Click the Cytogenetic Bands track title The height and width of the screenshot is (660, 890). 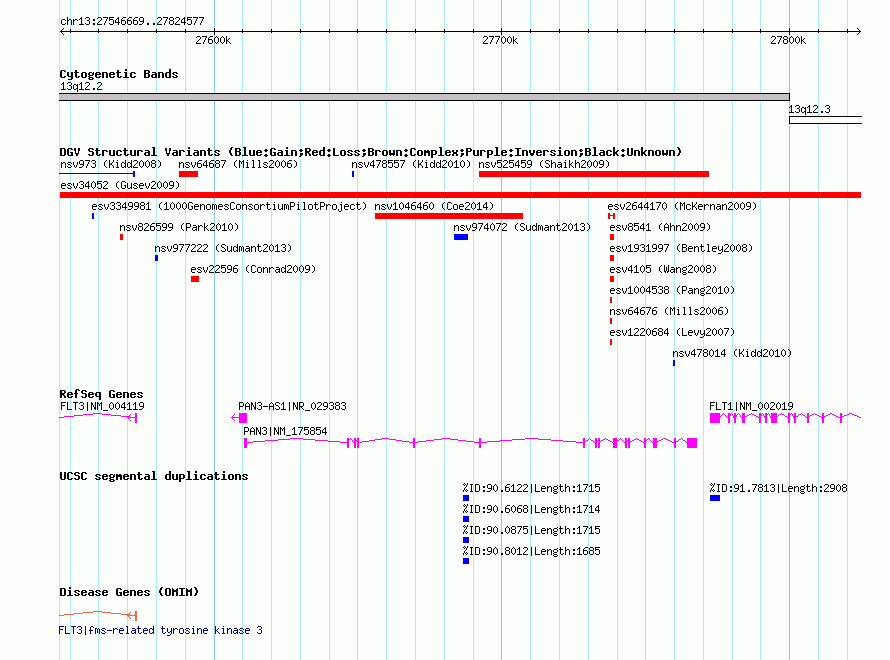pos(119,74)
